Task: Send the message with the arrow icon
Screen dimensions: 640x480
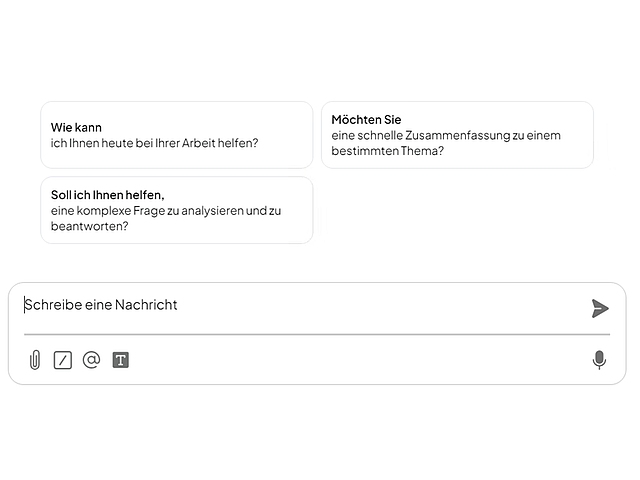Action: [x=600, y=308]
